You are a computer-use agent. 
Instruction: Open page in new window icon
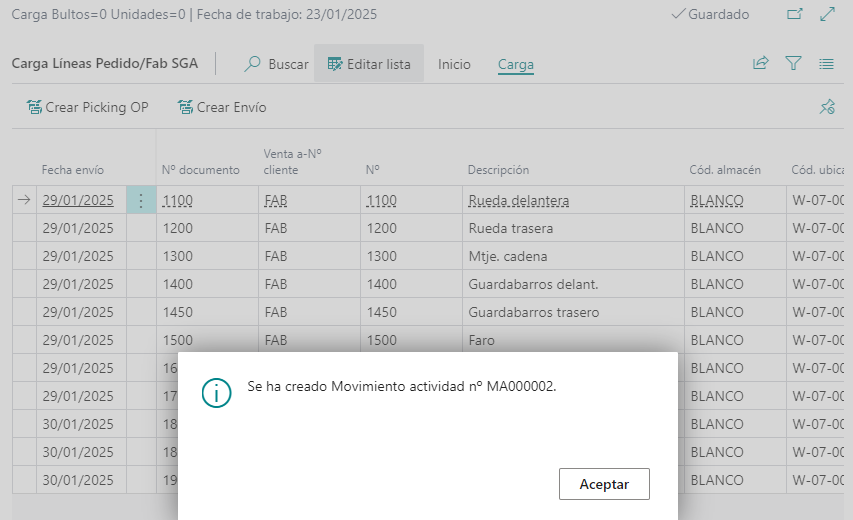[x=795, y=14]
